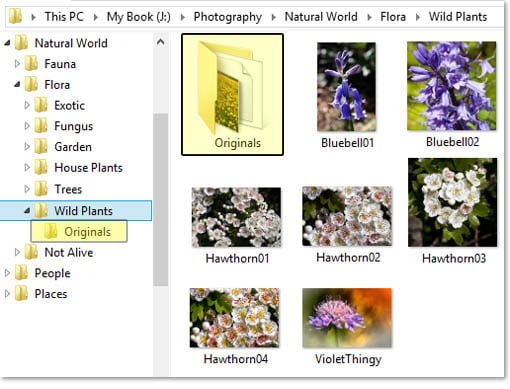Click the Places folder icon

pos(21,294)
